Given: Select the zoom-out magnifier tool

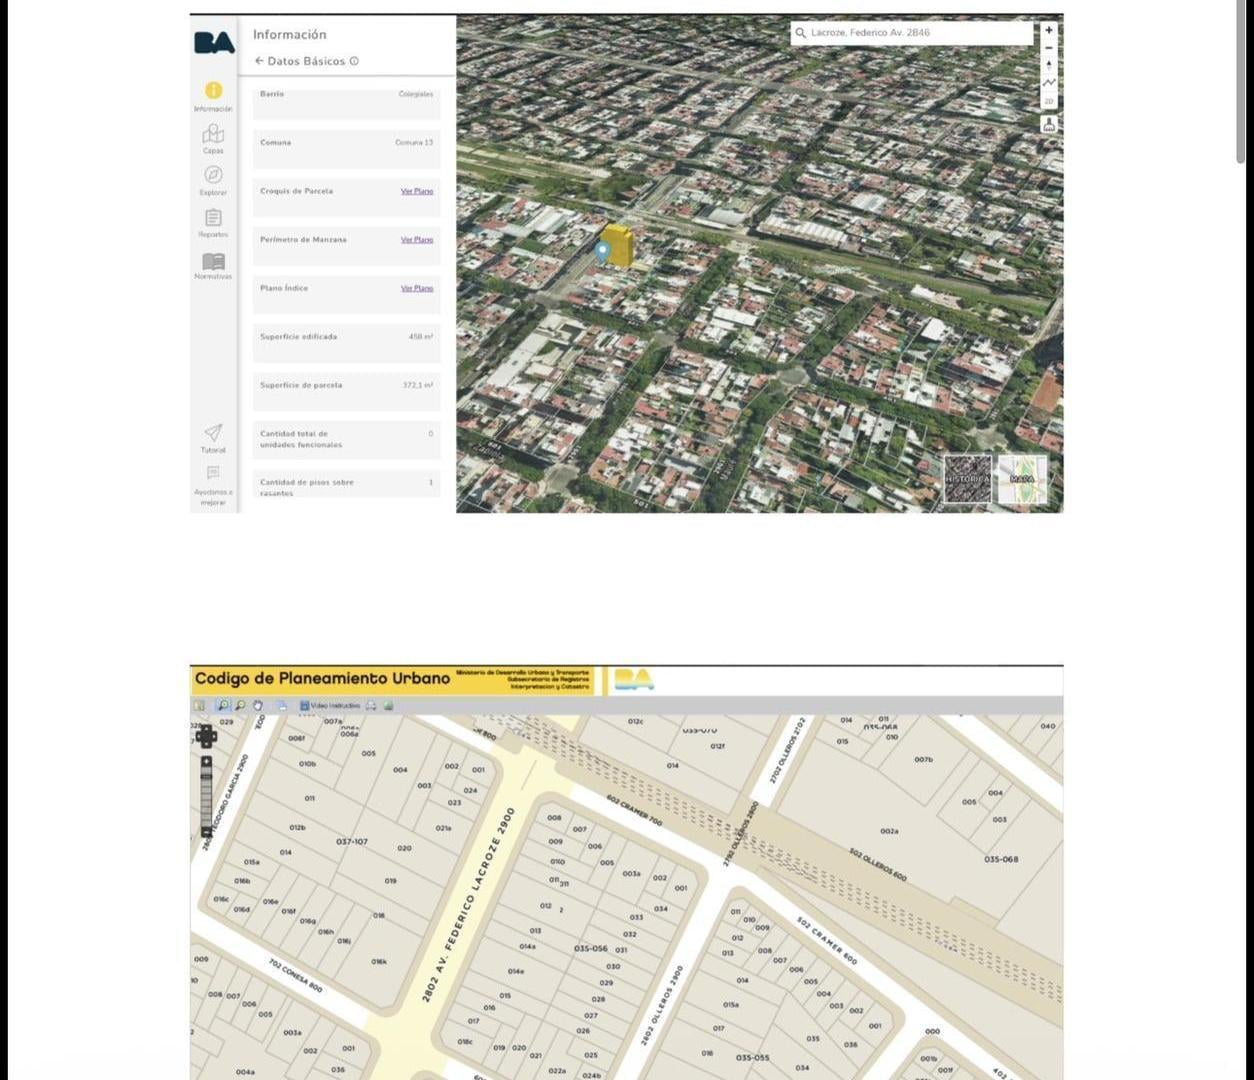Looking at the screenshot, I should pos(240,705).
